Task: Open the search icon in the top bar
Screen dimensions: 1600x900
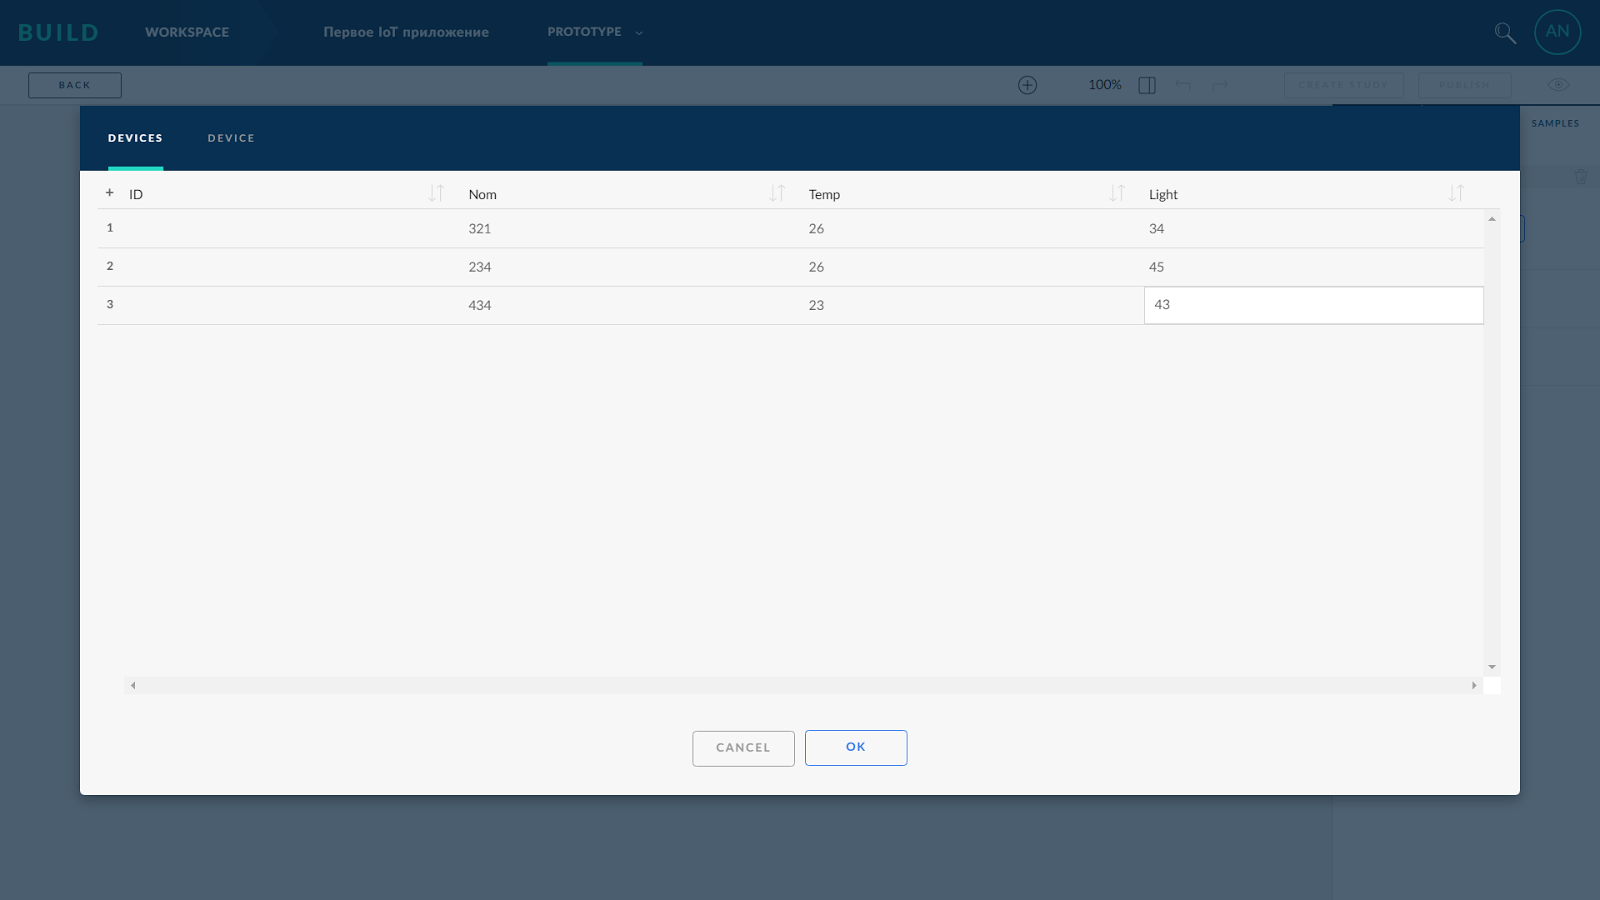Action: [x=1505, y=32]
